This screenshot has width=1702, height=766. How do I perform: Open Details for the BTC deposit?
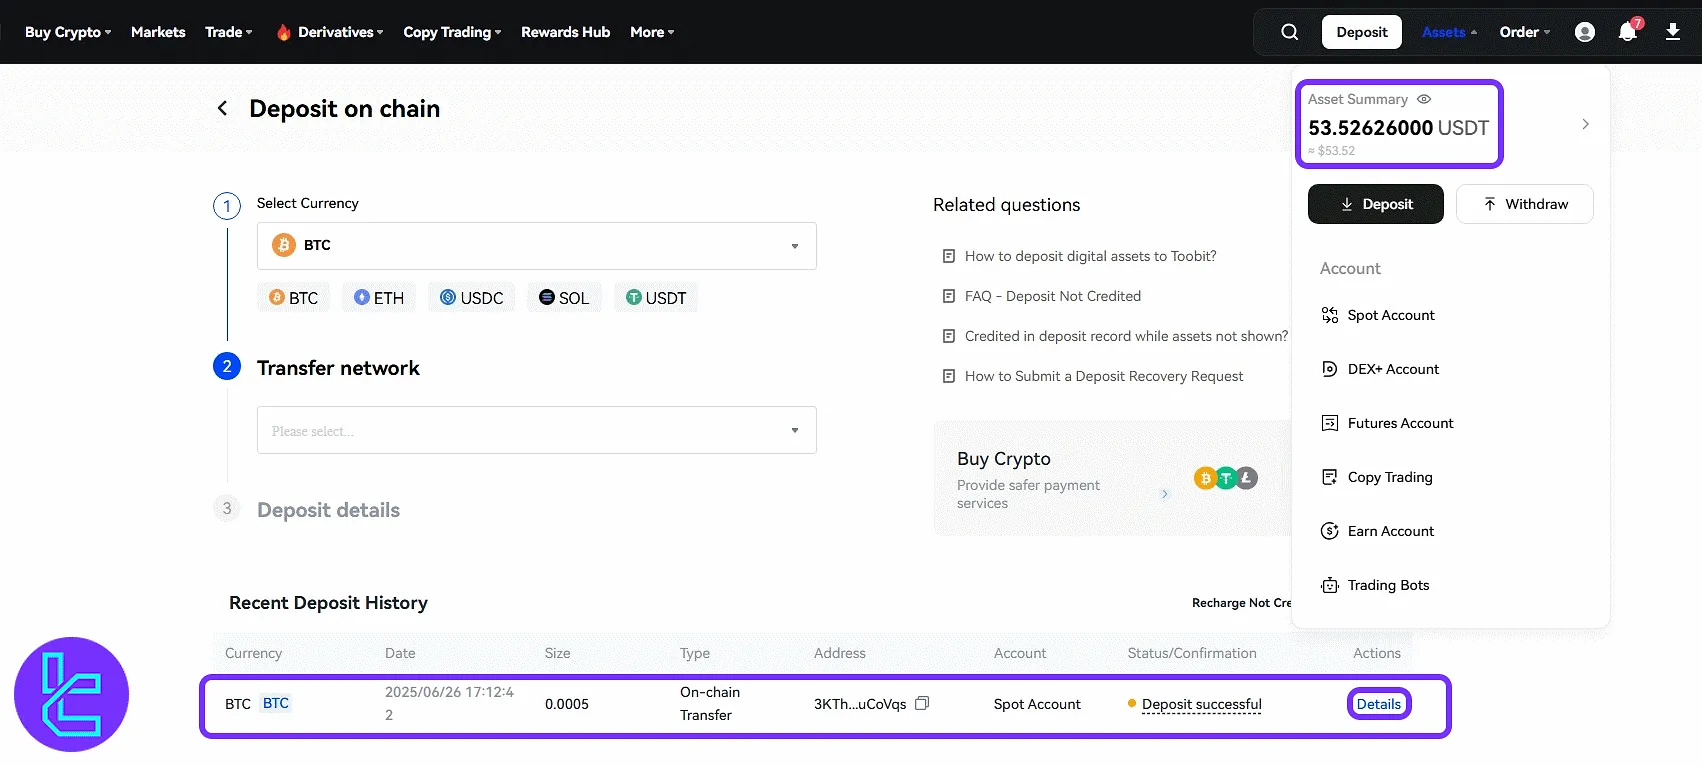[x=1378, y=704]
